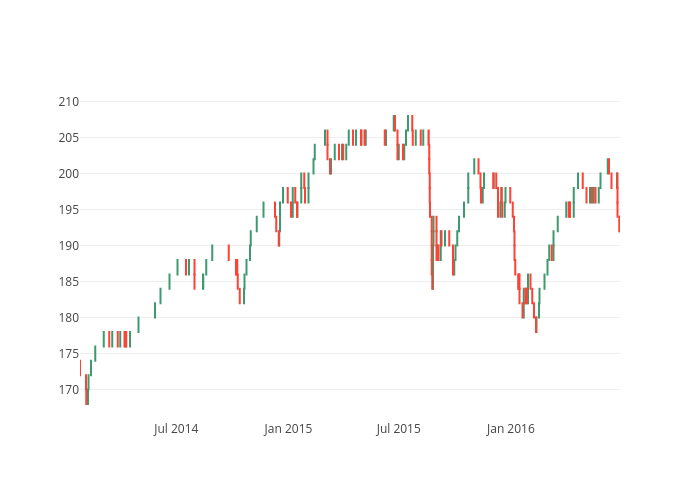The image size is (700, 500).
Task: Select the 175 y-axis tick label
Action: pyautogui.click(x=68, y=354)
